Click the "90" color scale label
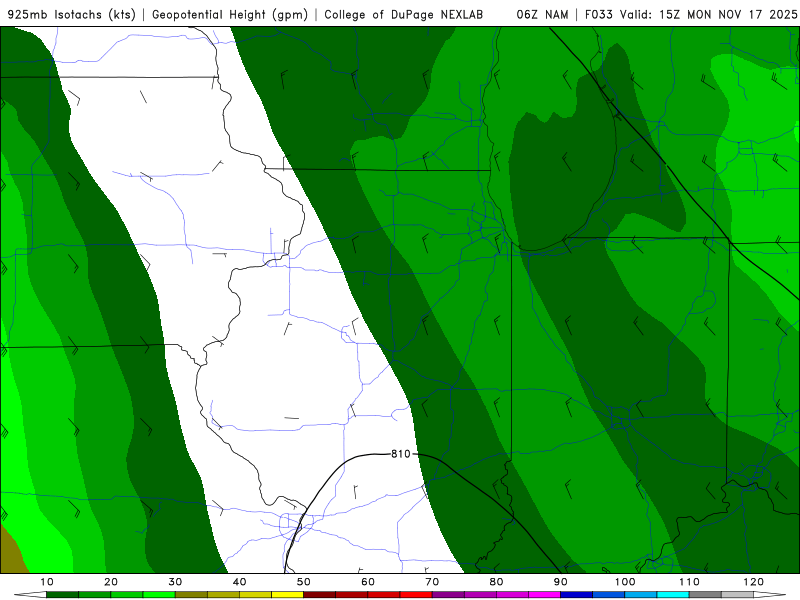 tap(561, 582)
